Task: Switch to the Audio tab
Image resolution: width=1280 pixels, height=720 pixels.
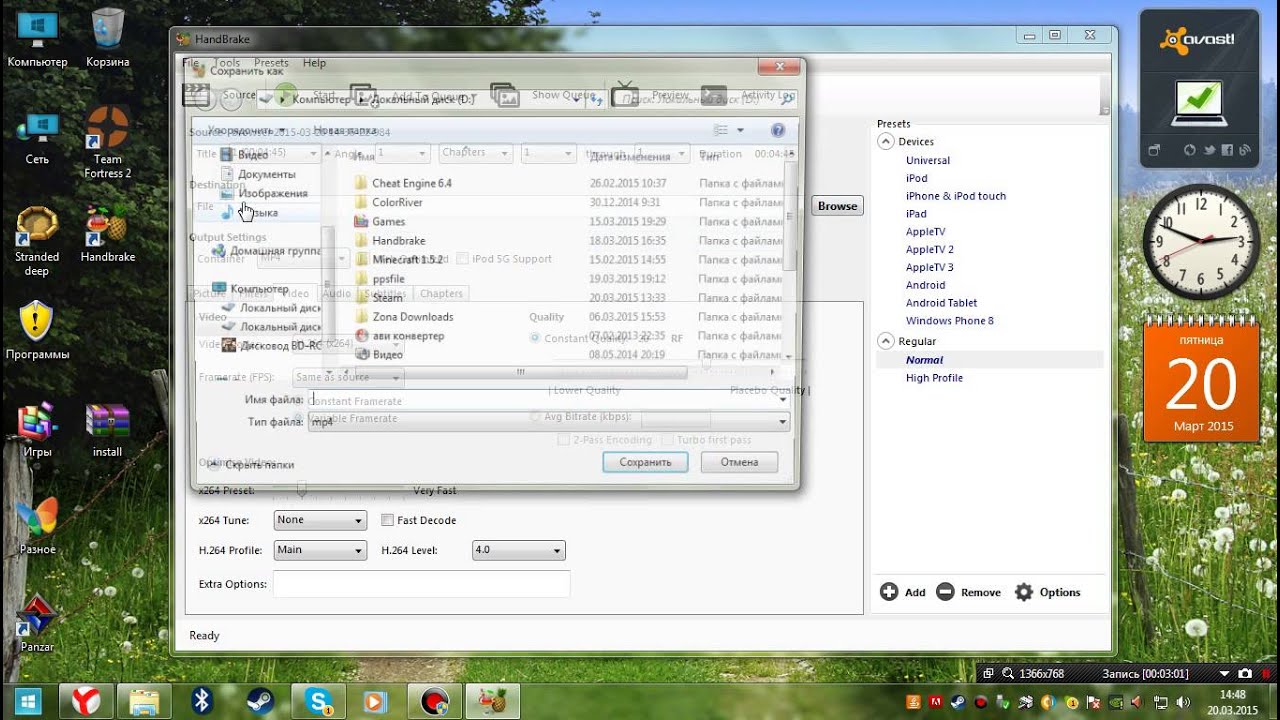Action: (336, 294)
